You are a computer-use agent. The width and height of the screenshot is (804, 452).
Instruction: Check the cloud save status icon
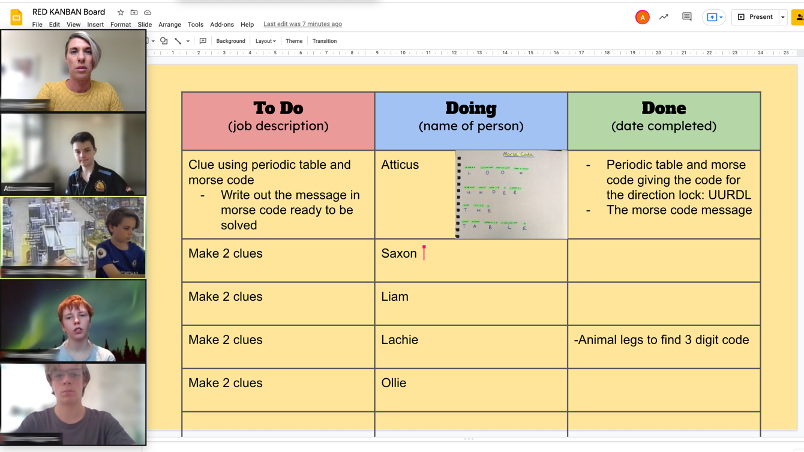click(x=148, y=12)
